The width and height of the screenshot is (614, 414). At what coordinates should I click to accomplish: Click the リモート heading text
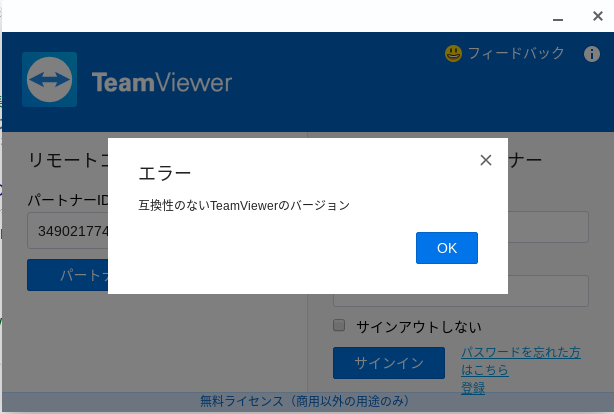point(68,160)
